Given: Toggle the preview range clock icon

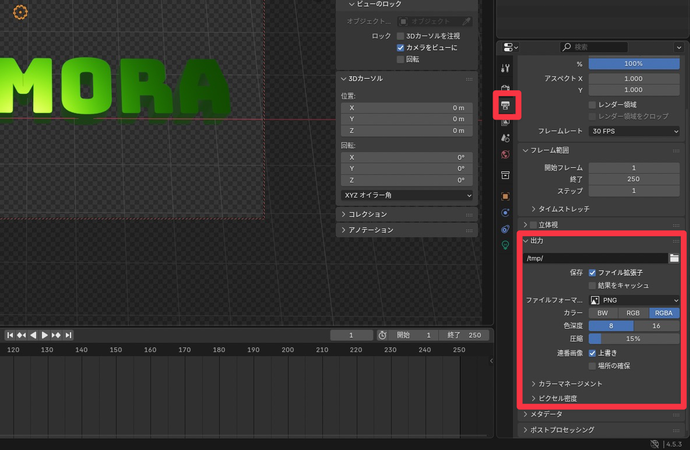Looking at the screenshot, I should coord(382,335).
